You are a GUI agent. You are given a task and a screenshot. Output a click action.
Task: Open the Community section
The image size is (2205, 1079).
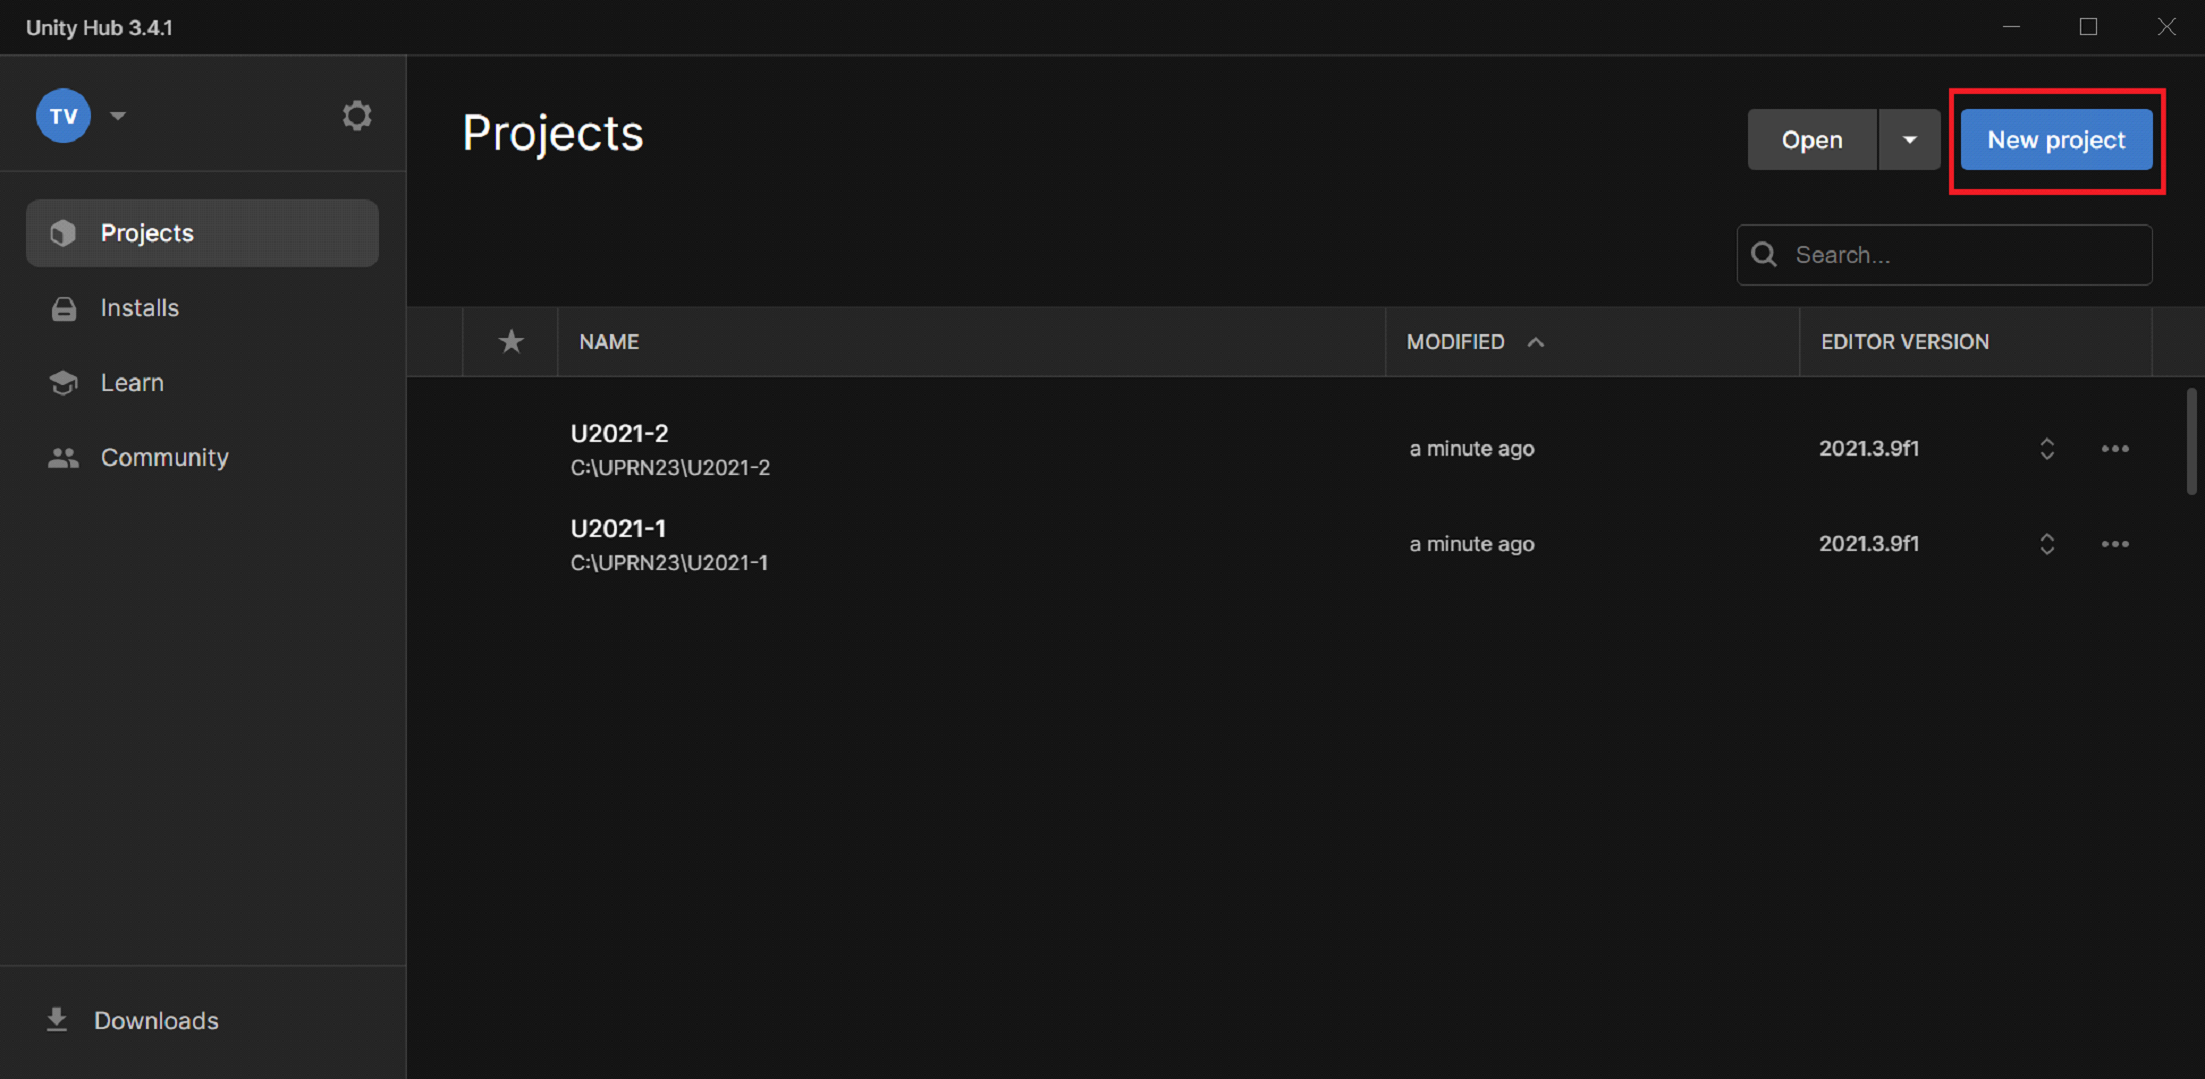click(165, 458)
